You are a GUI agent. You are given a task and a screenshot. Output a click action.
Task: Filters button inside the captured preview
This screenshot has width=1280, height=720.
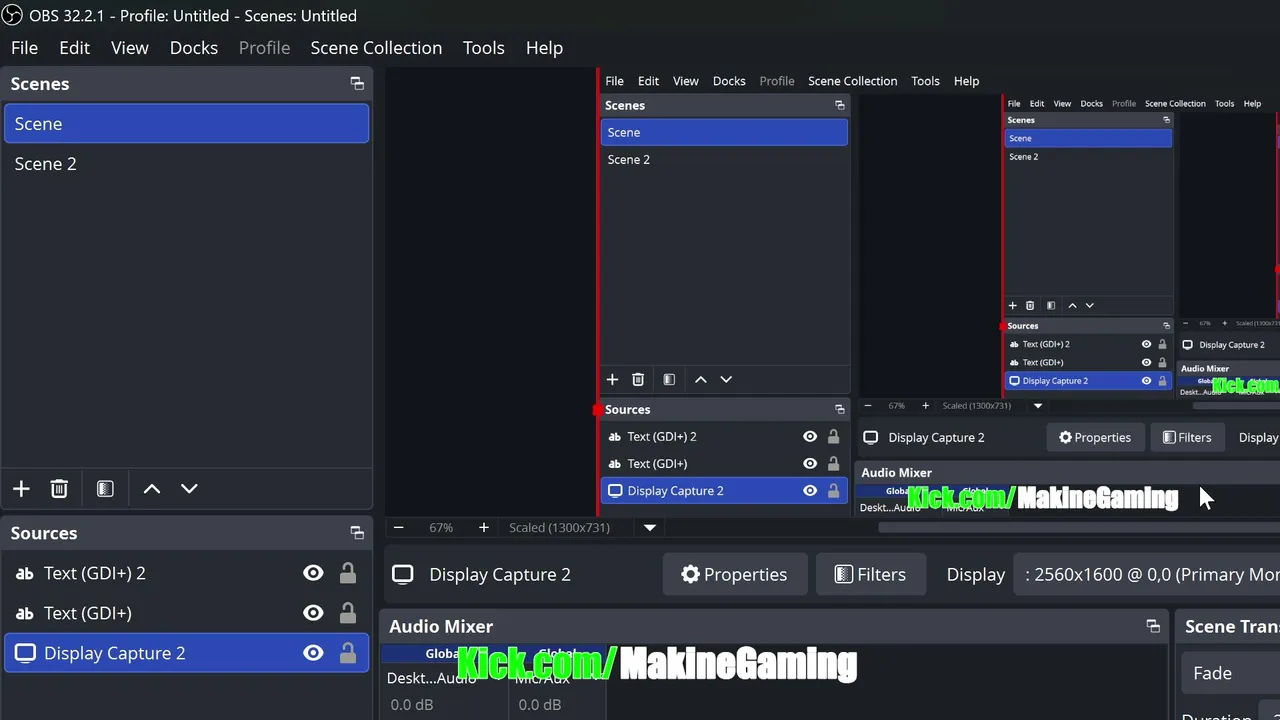pyautogui.click(x=1187, y=437)
